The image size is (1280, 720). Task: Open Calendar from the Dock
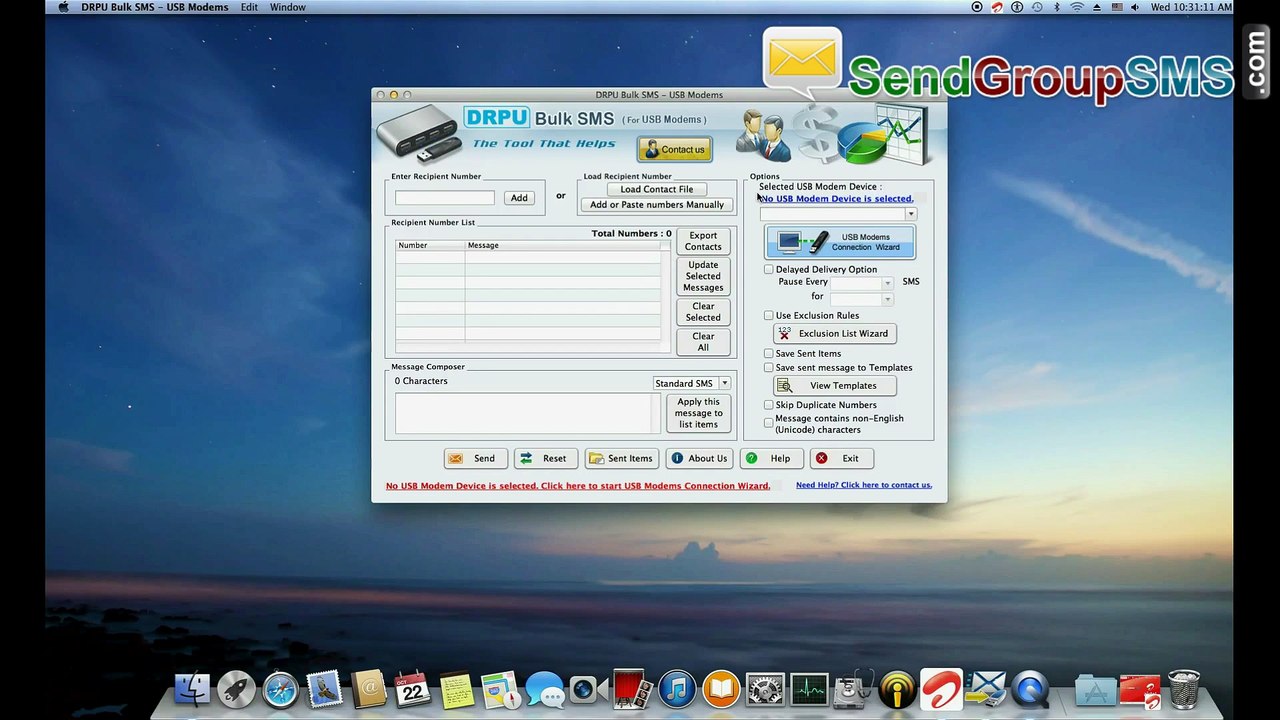[412, 690]
